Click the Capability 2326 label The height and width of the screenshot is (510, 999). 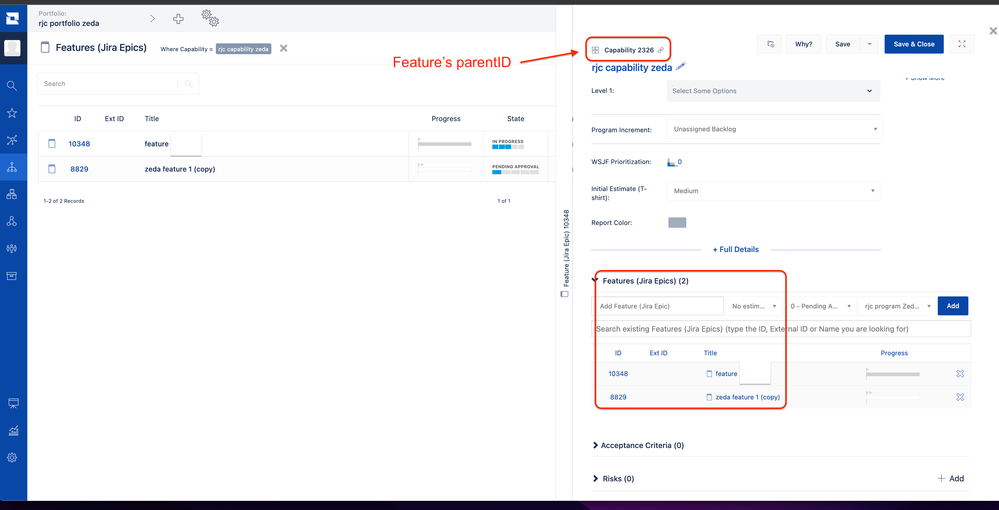[629, 50]
